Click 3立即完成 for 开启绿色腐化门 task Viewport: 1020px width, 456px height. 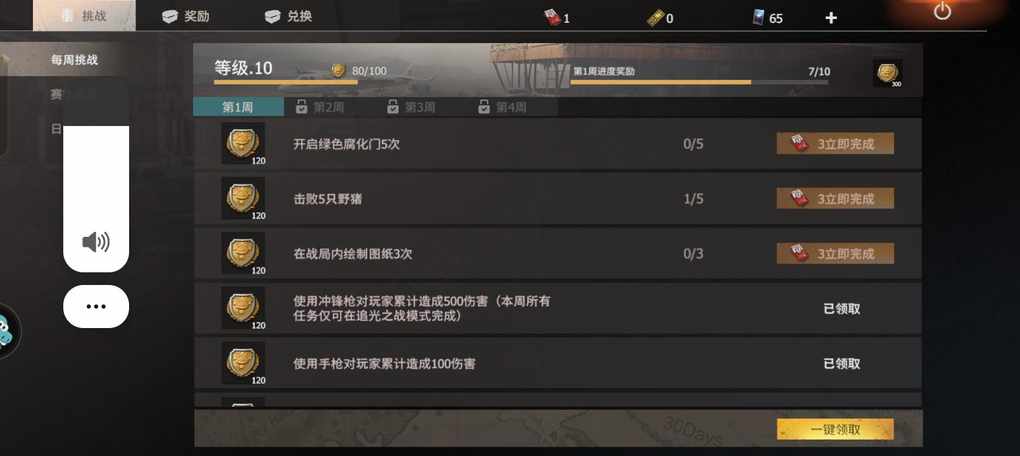click(835, 144)
